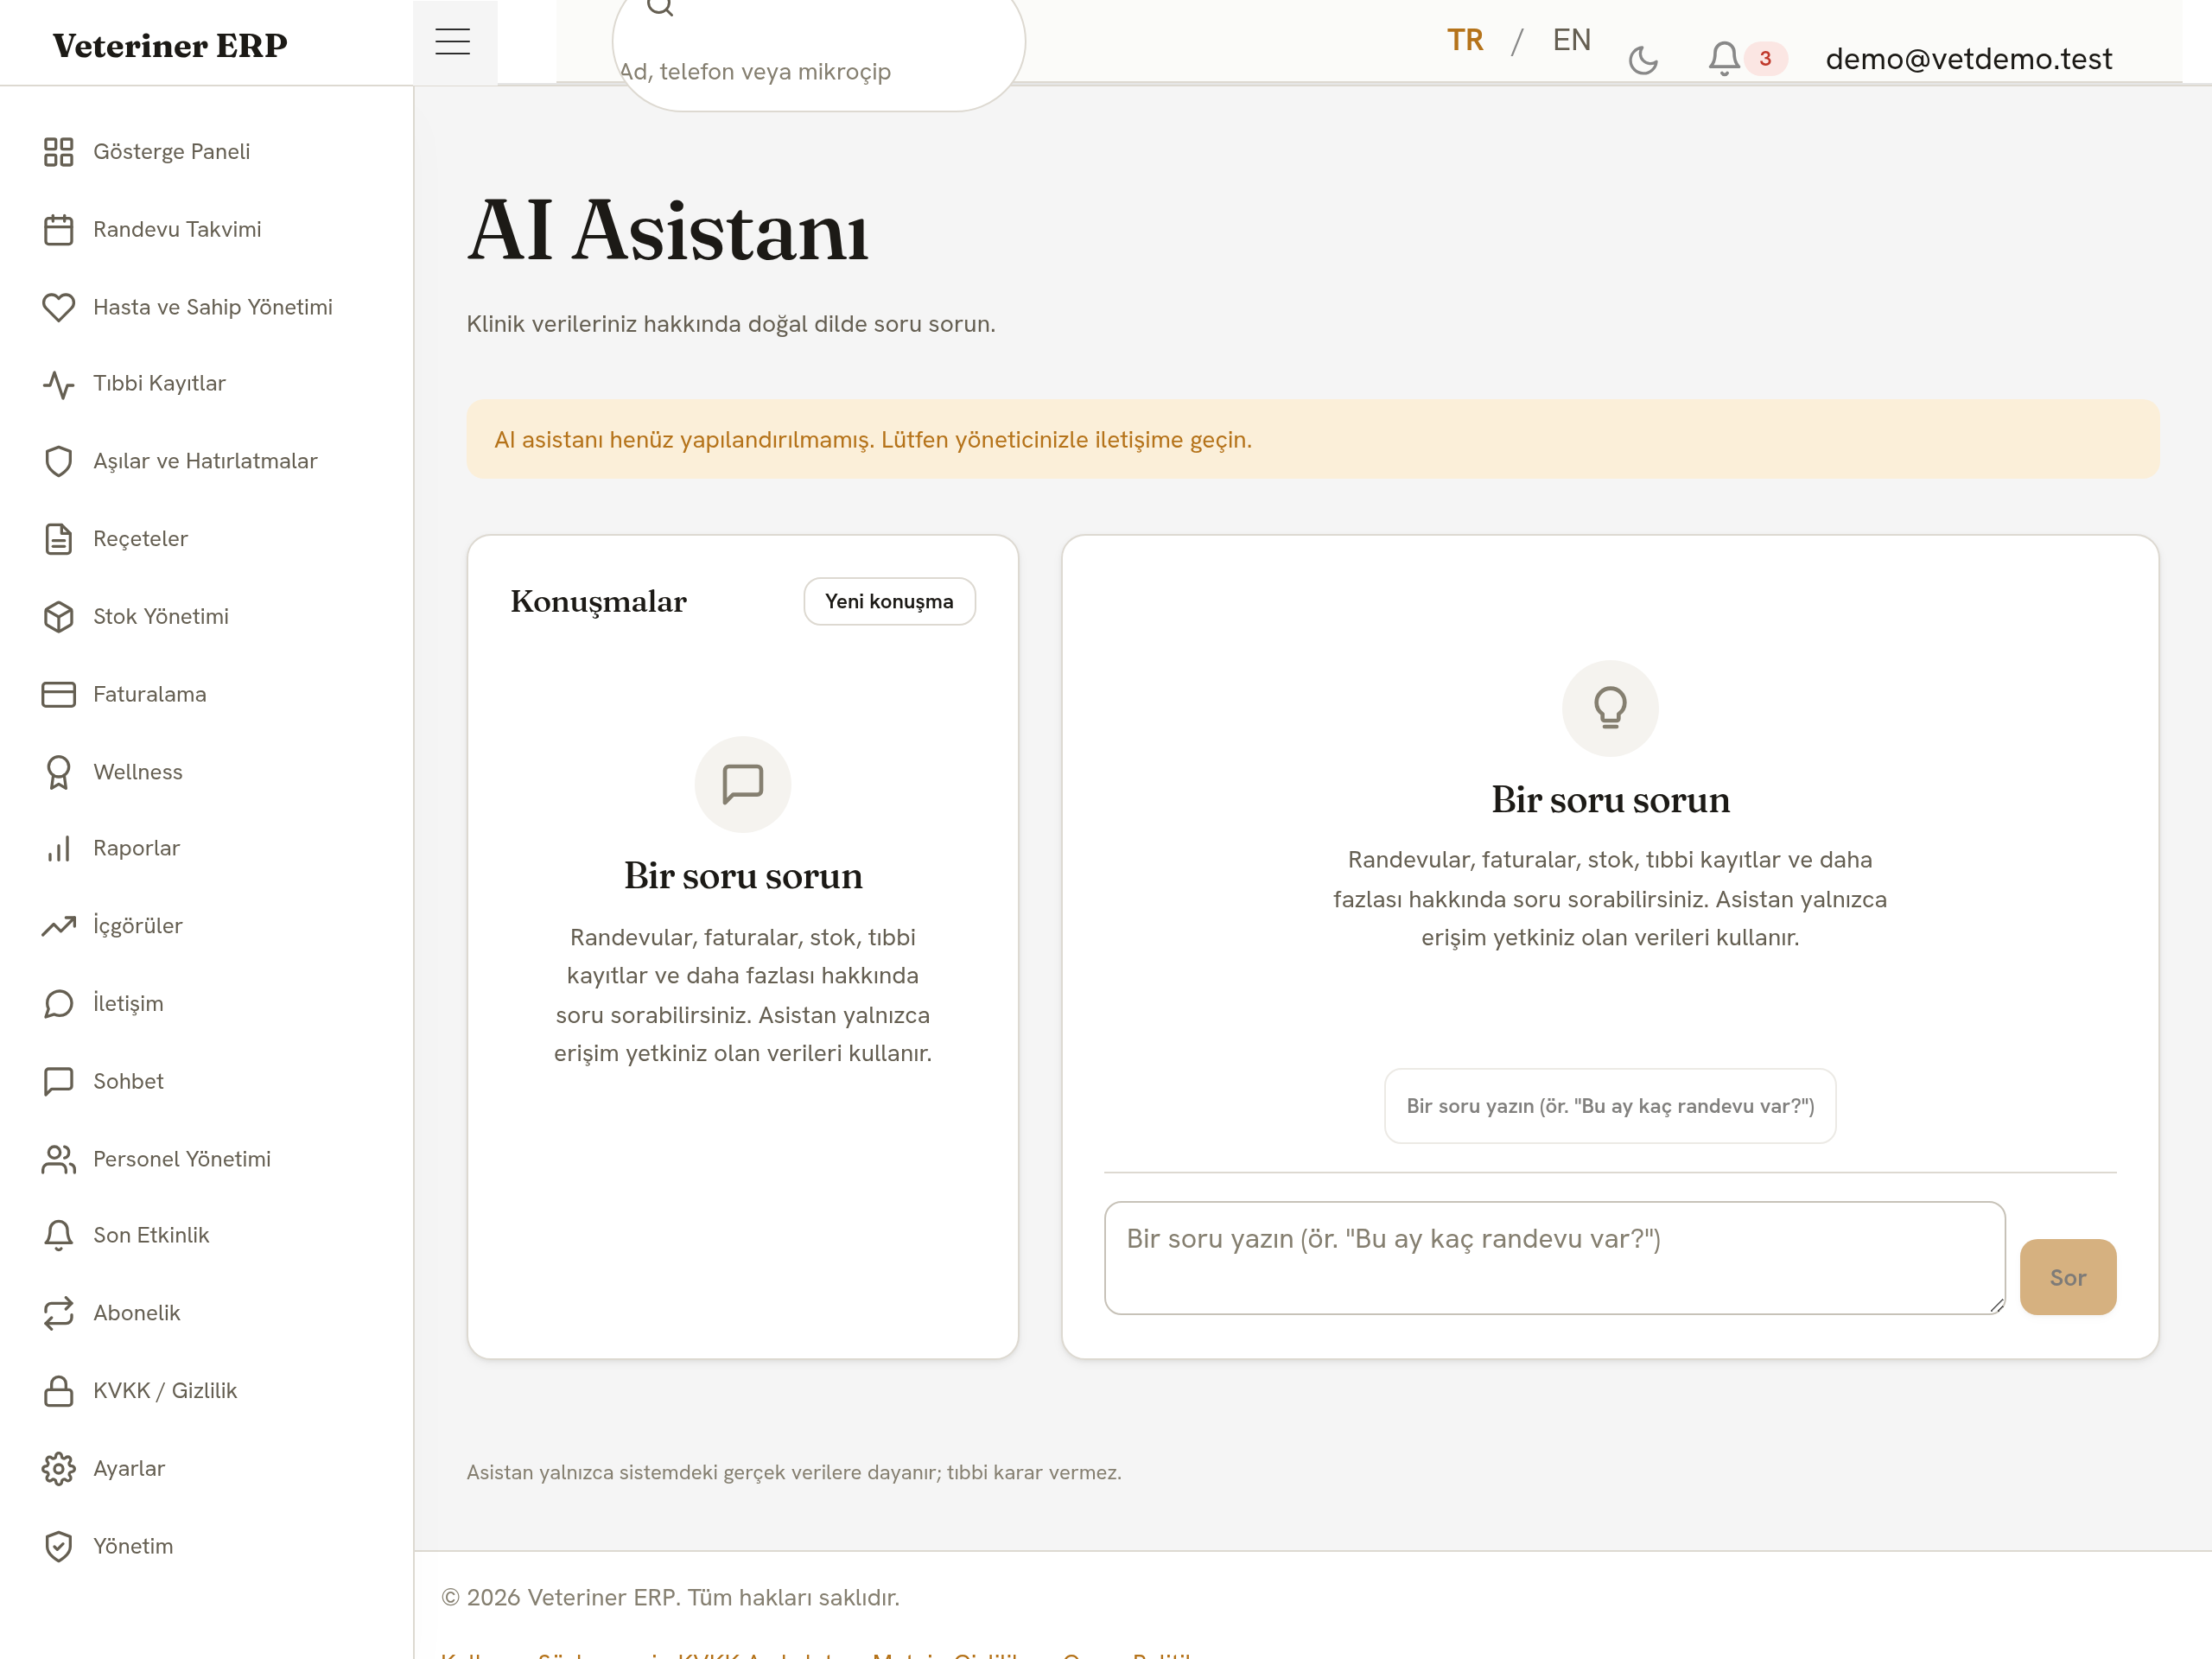This screenshot has height=1659, width=2212.
Task: Click the Tıbbi Kayıtlar pulse icon
Action: (x=59, y=384)
